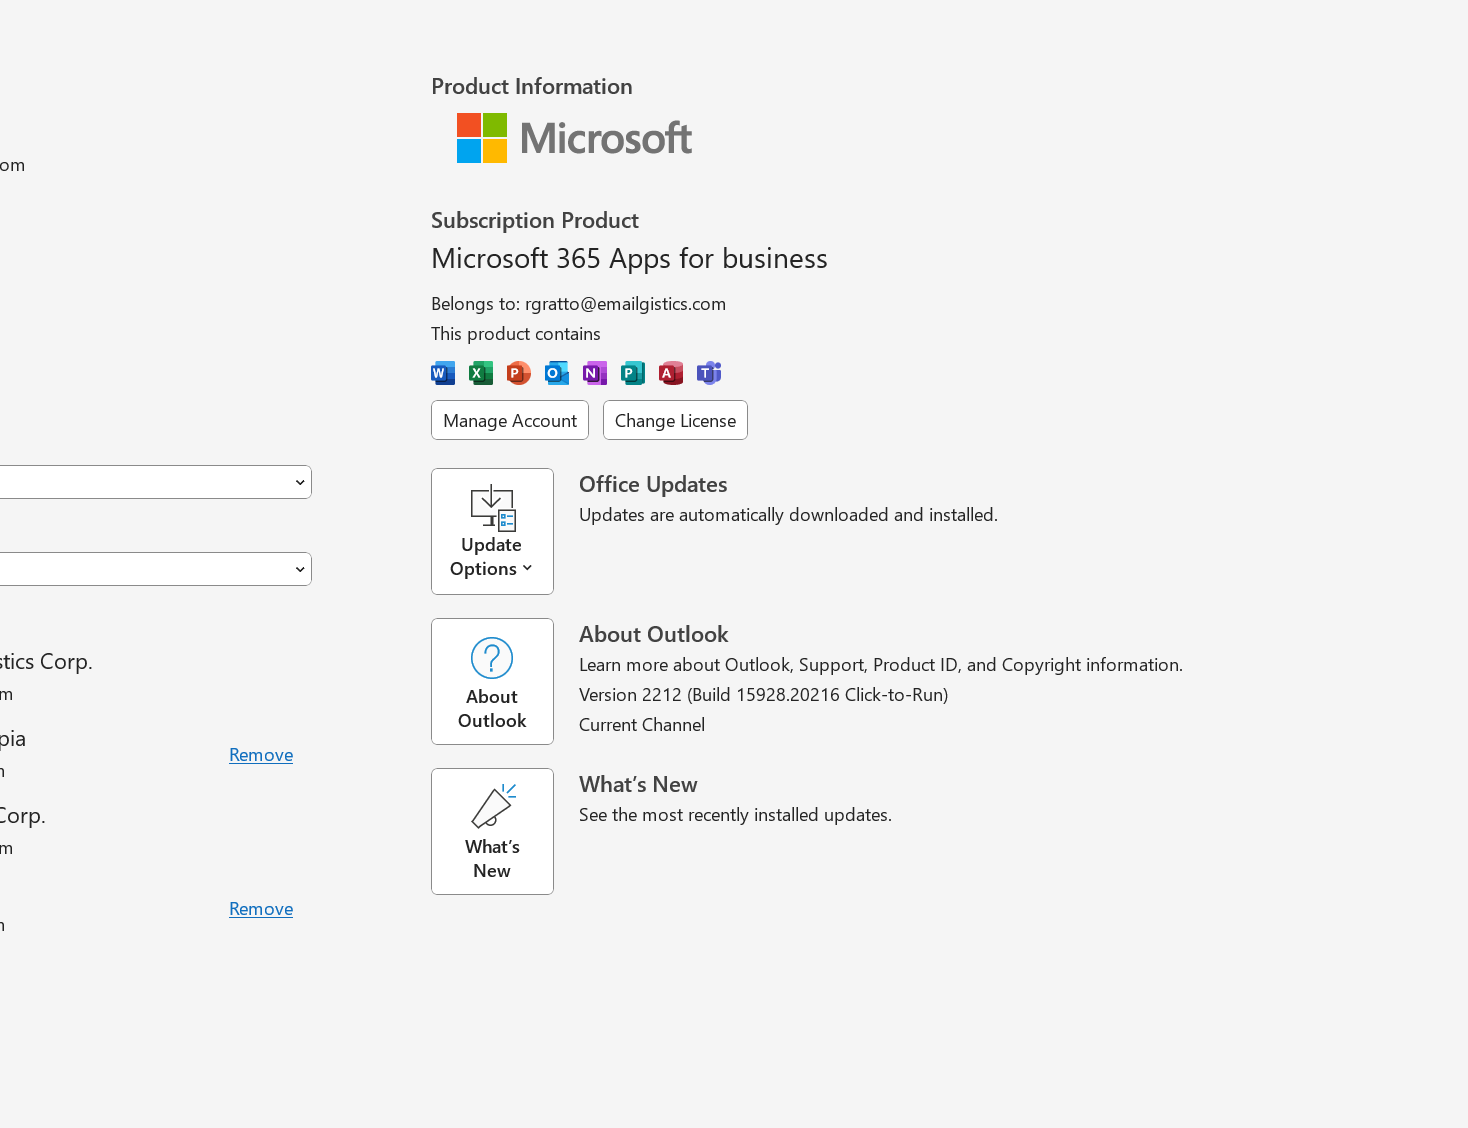1468x1128 pixels.
Task: Click the Teams app icon
Action: (x=708, y=372)
